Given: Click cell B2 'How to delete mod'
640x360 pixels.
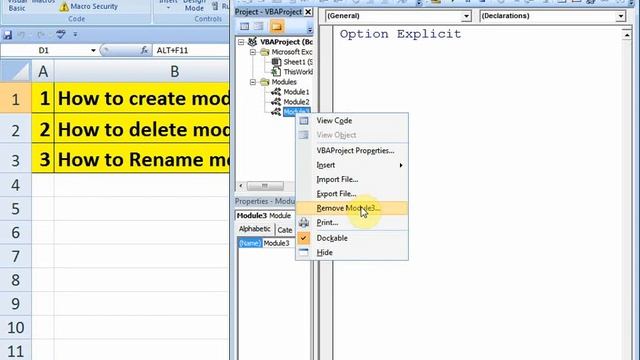Looking at the screenshot, I should point(142,129).
